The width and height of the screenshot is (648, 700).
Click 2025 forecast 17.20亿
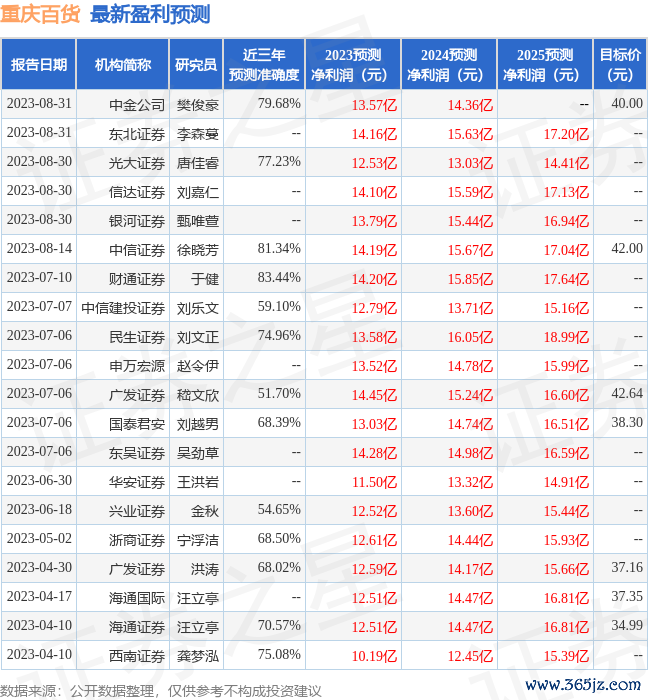click(x=566, y=134)
